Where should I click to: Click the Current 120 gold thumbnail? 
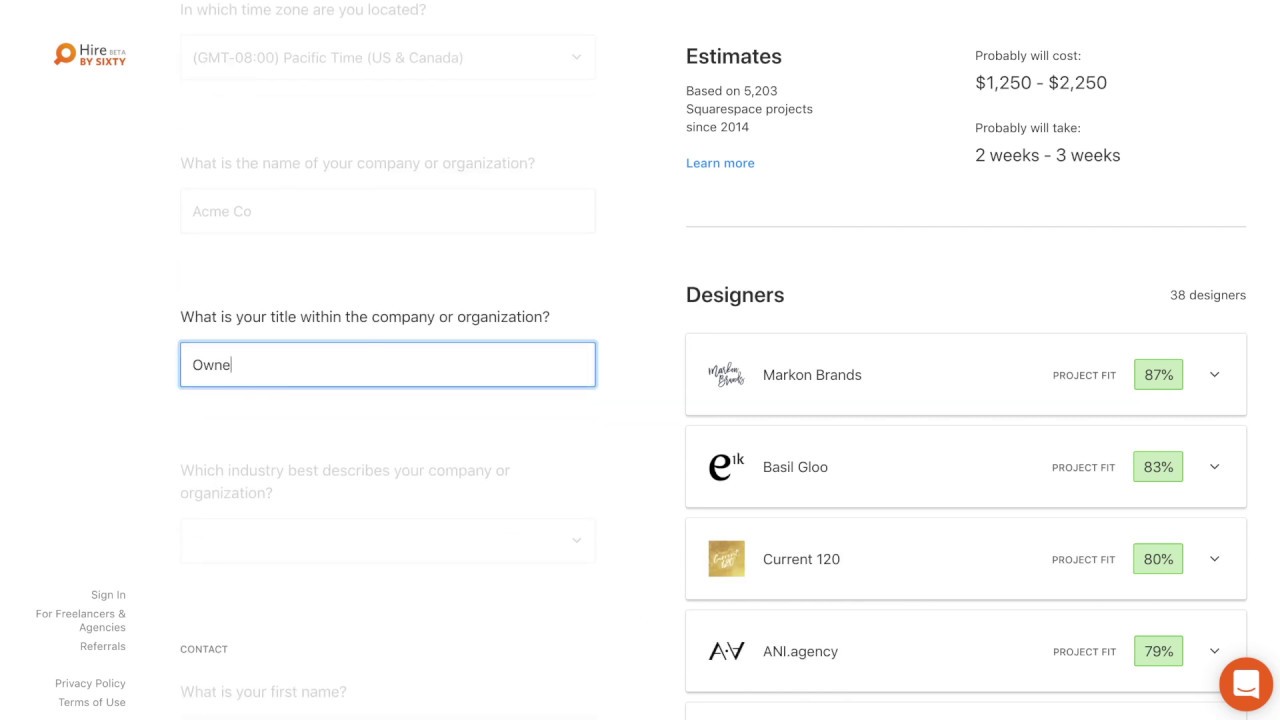click(x=726, y=559)
